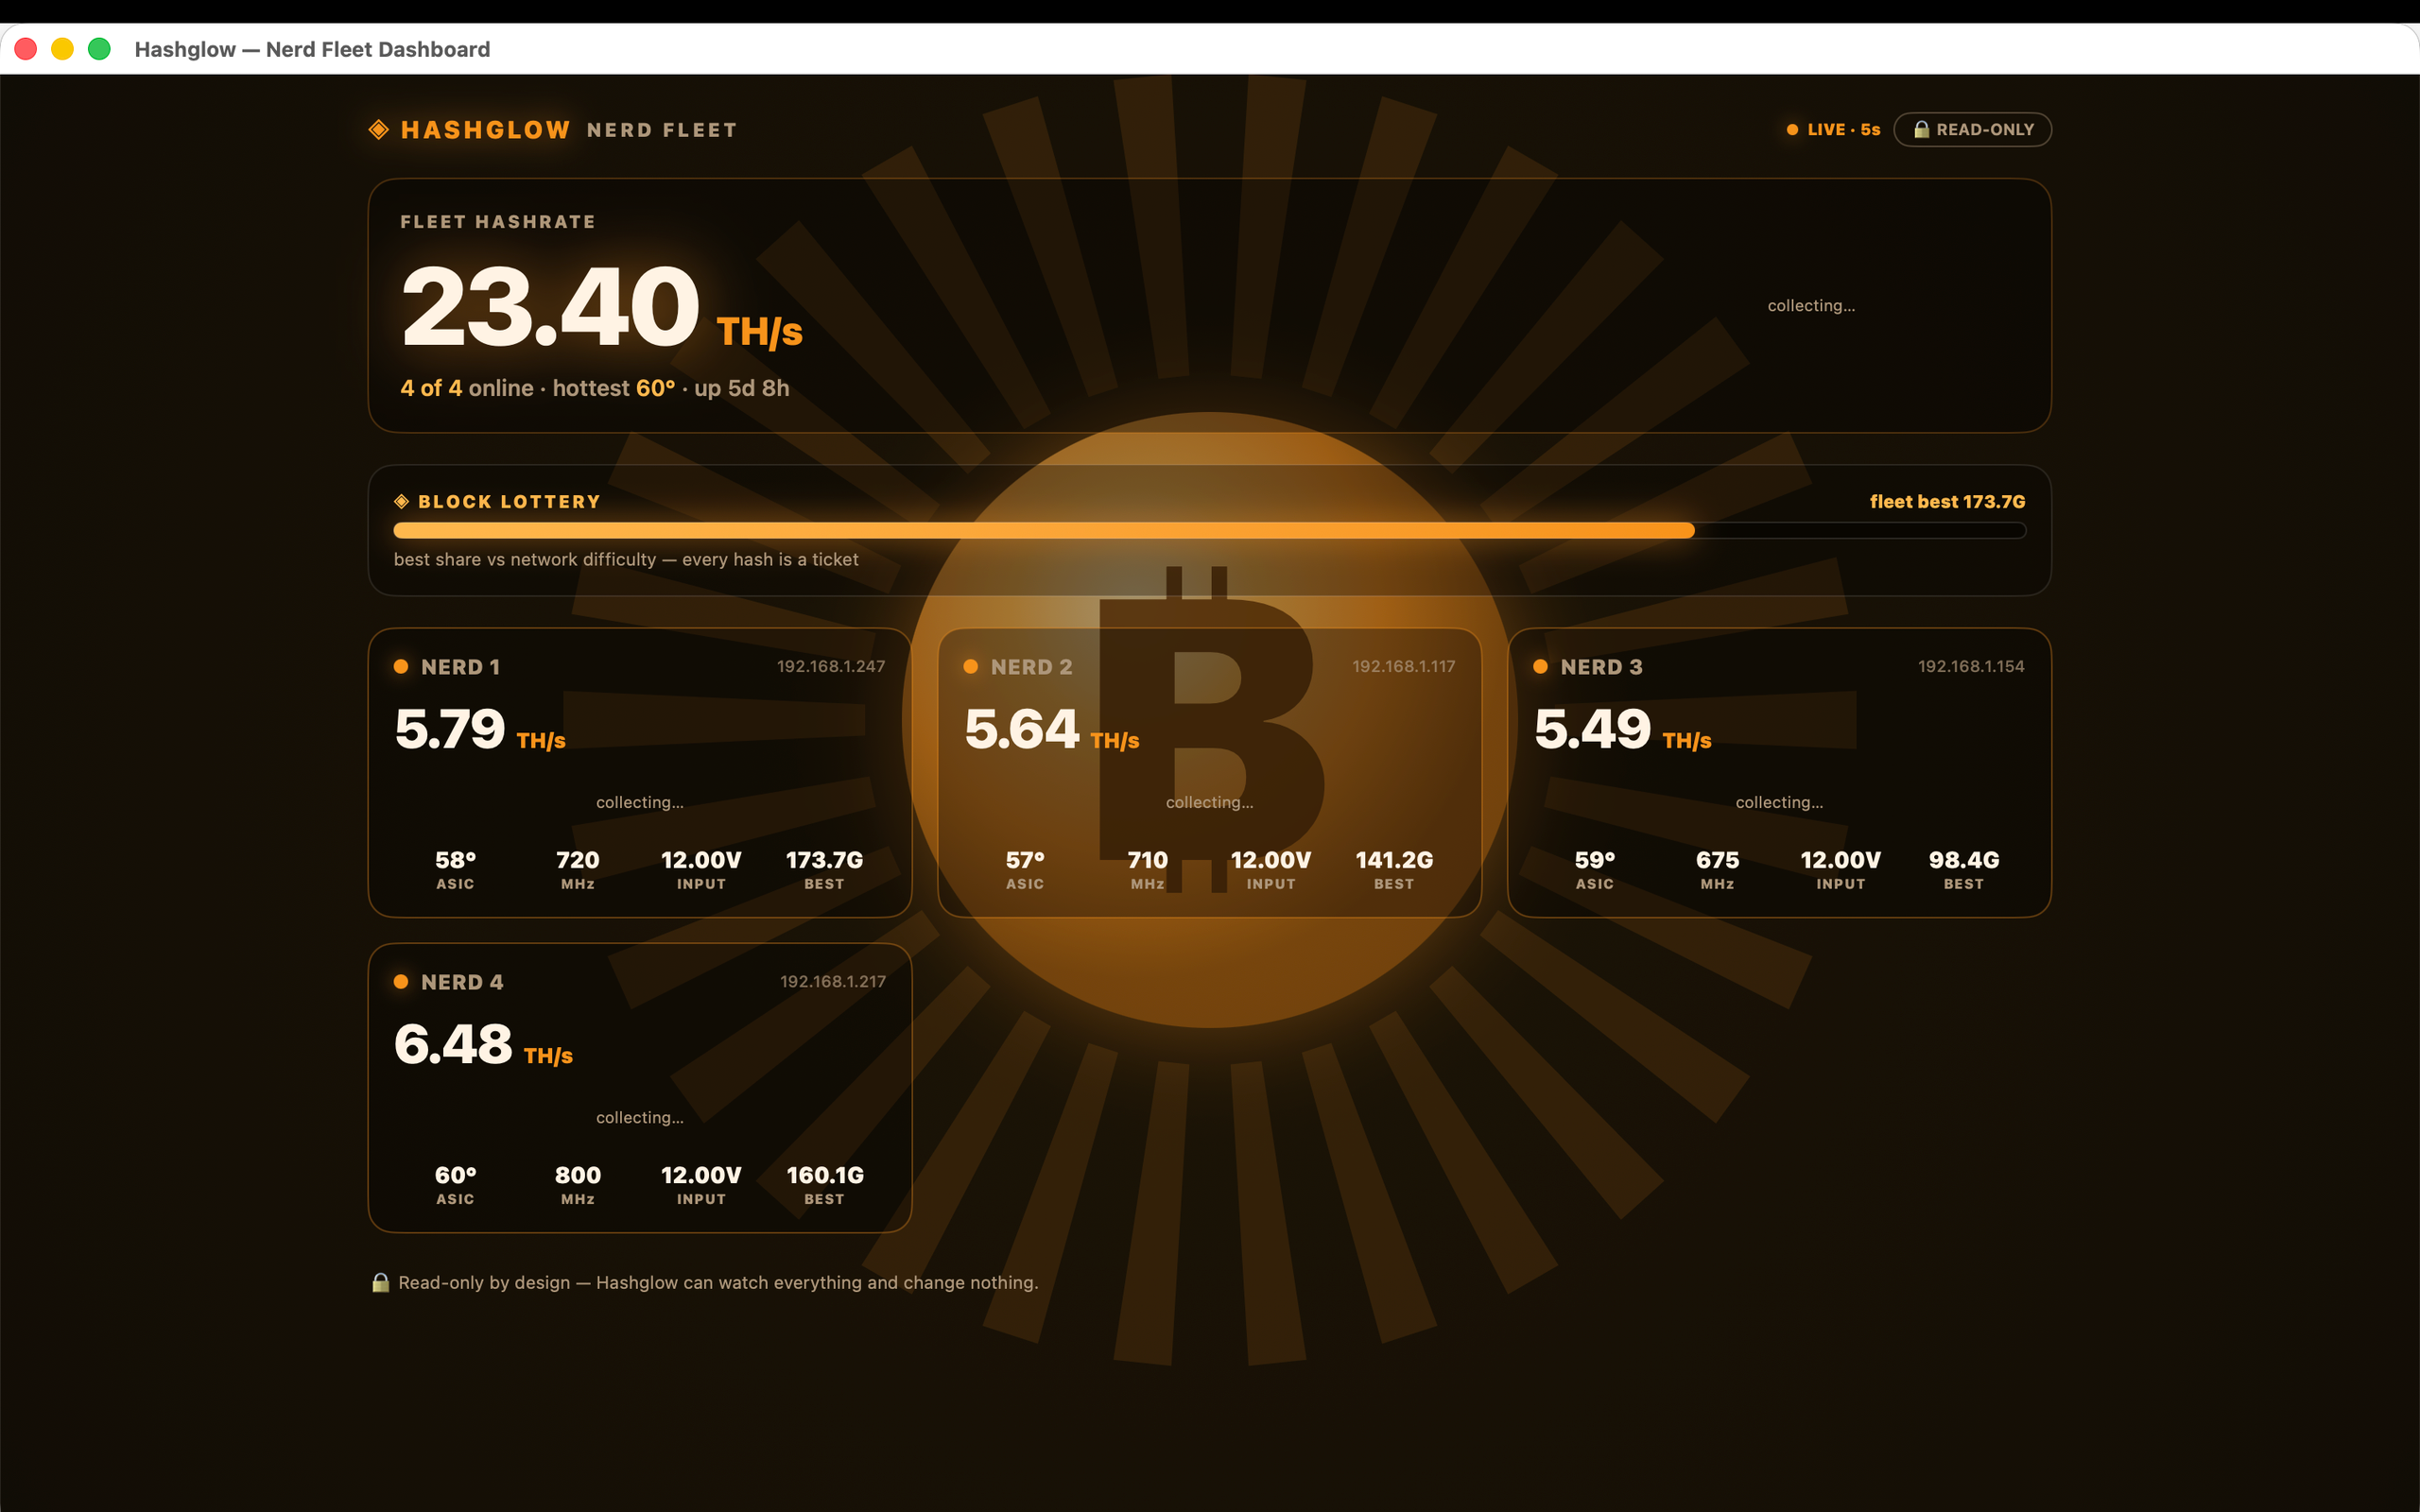Viewport: 2420px width, 1512px height.
Task: Click the NERD 1 card title
Action: pos(460,667)
